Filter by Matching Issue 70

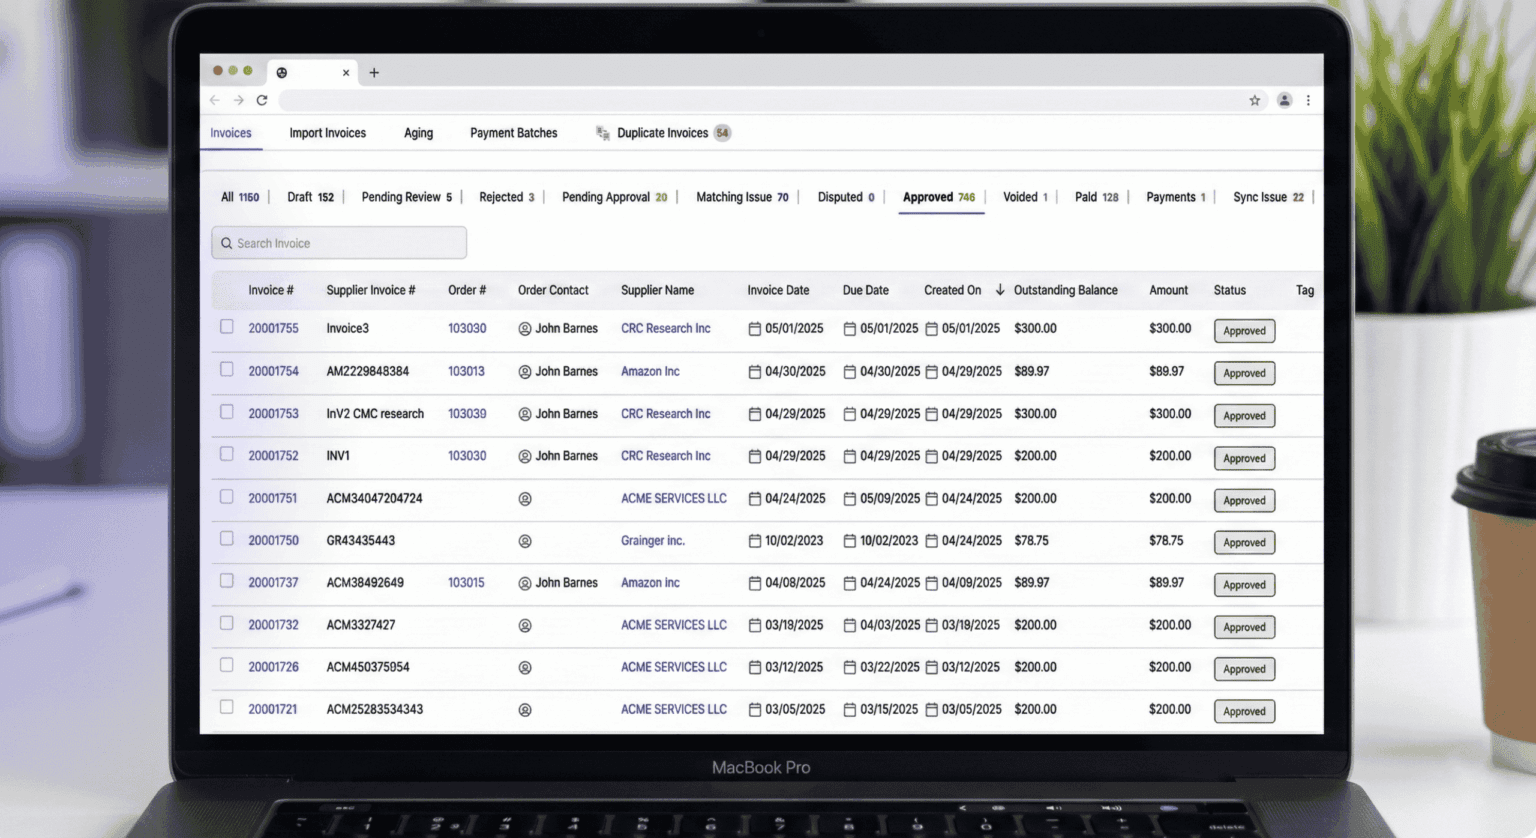pyautogui.click(x=743, y=197)
